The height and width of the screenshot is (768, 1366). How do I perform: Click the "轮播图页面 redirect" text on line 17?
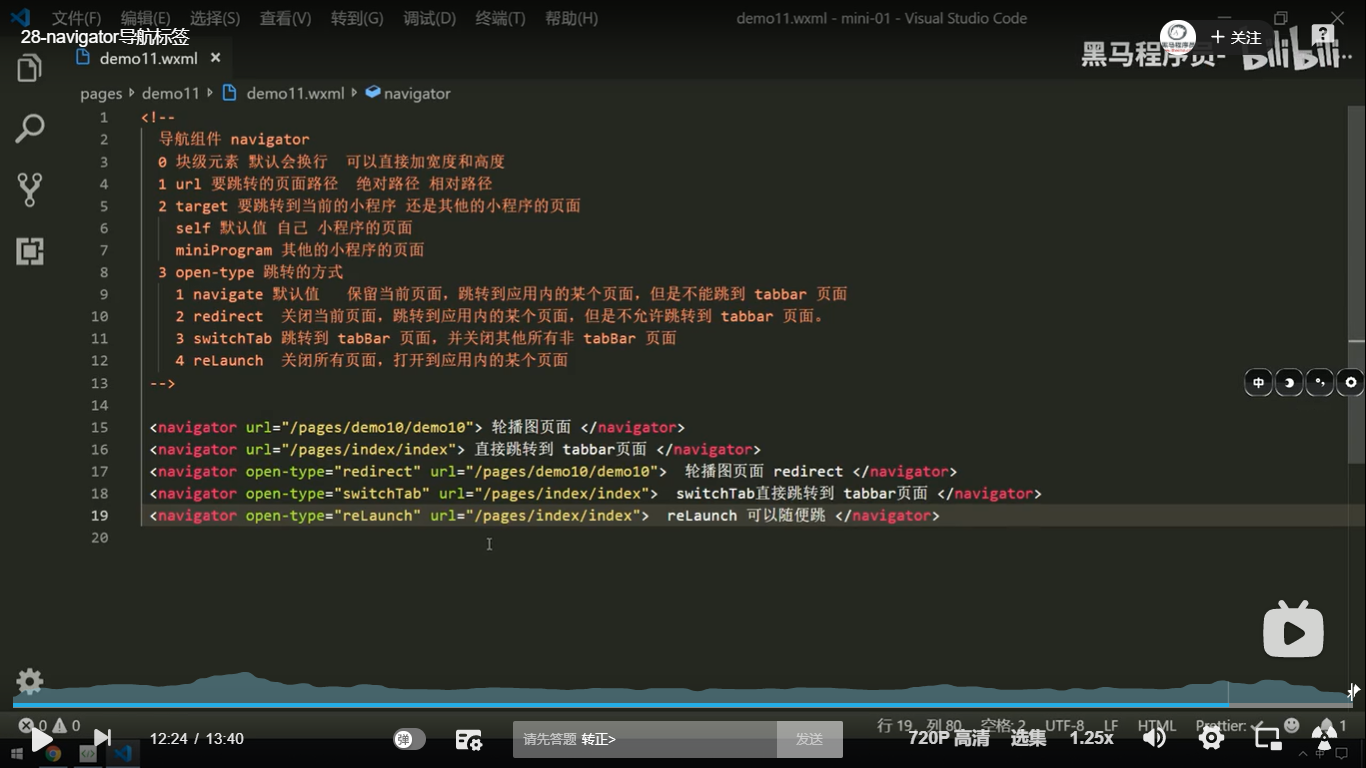(764, 471)
